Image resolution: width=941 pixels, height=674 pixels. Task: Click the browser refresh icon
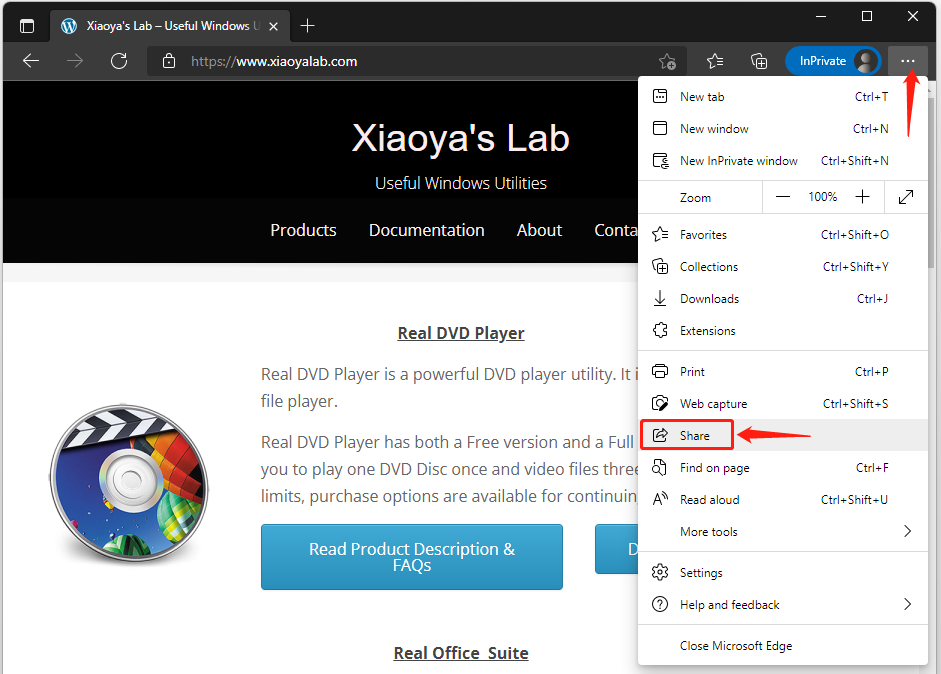(119, 61)
